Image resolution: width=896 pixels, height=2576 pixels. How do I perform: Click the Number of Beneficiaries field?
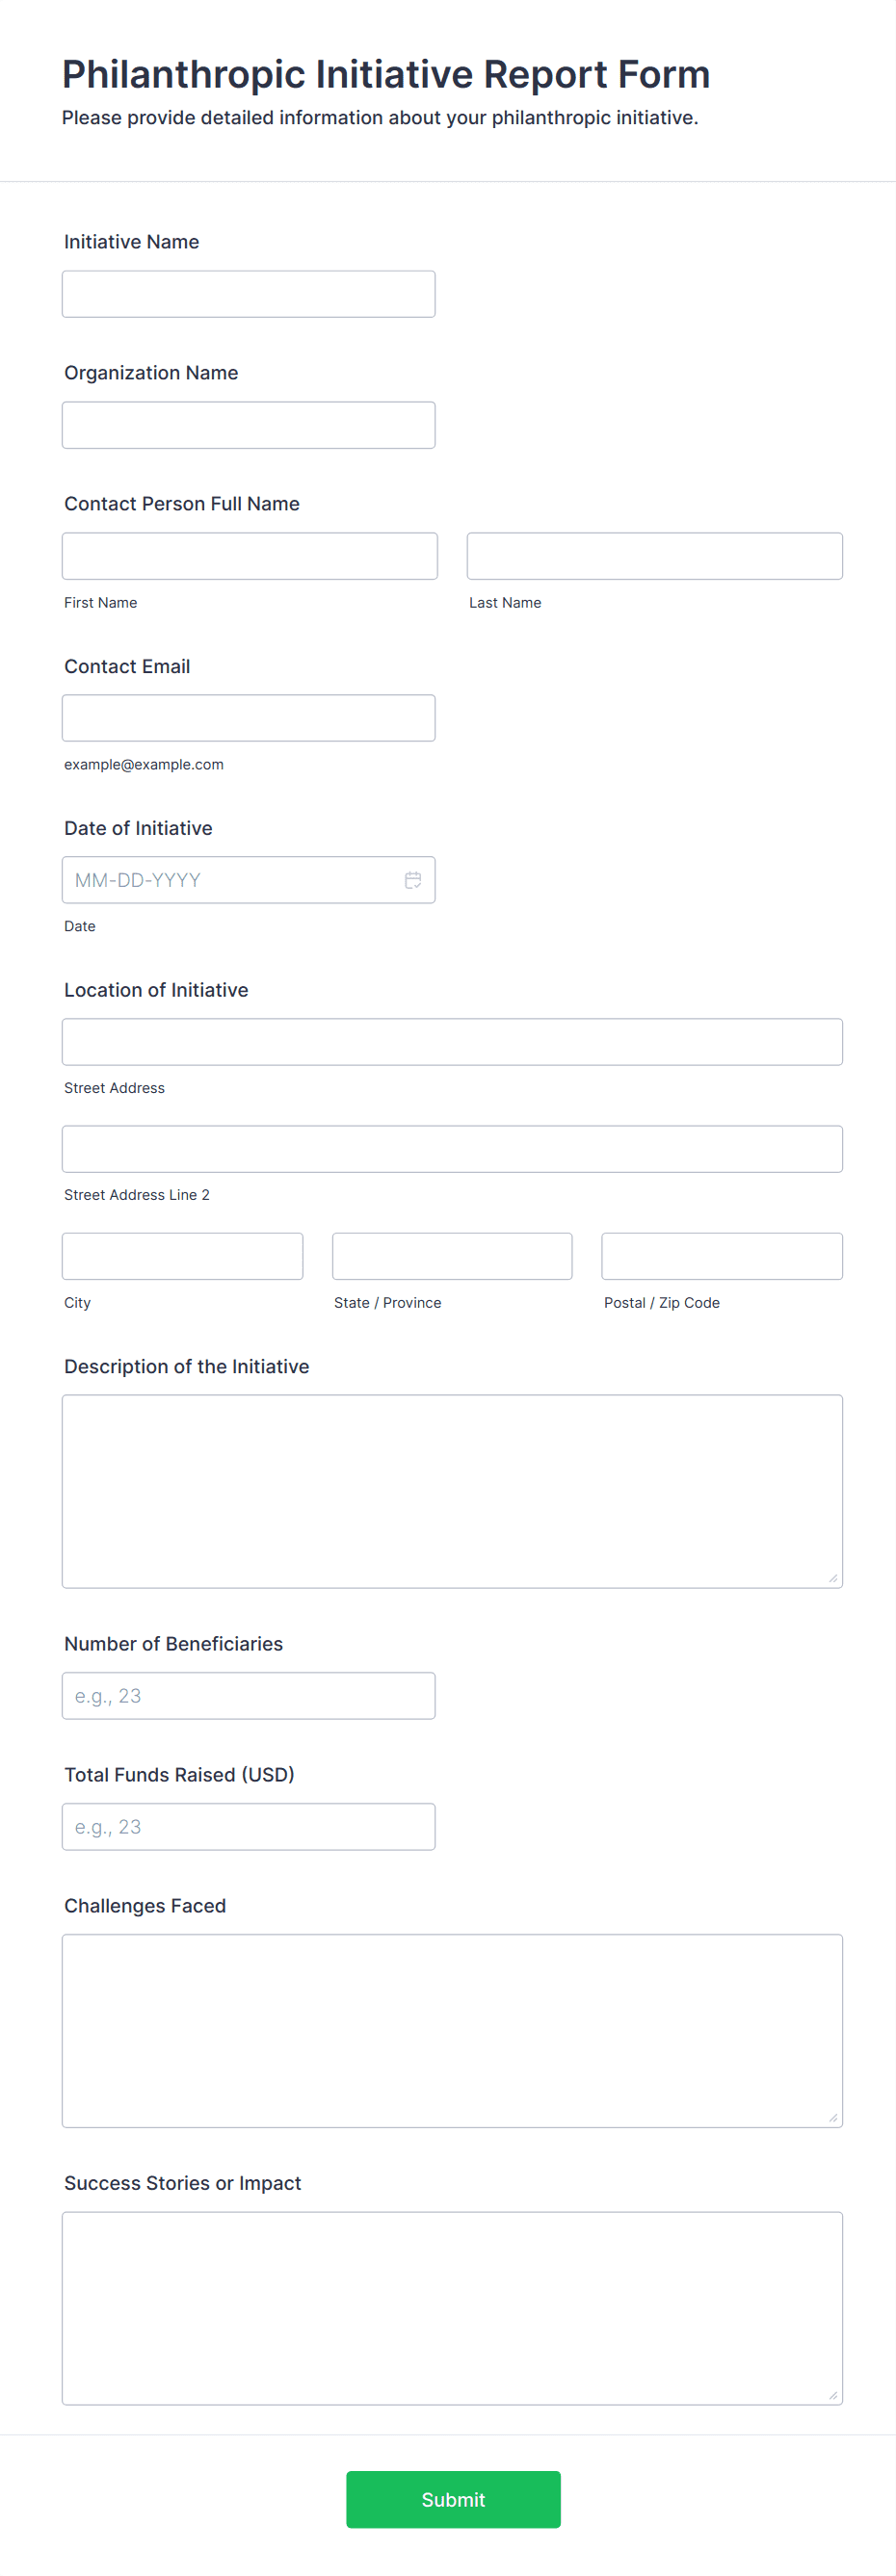click(248, 1696)
